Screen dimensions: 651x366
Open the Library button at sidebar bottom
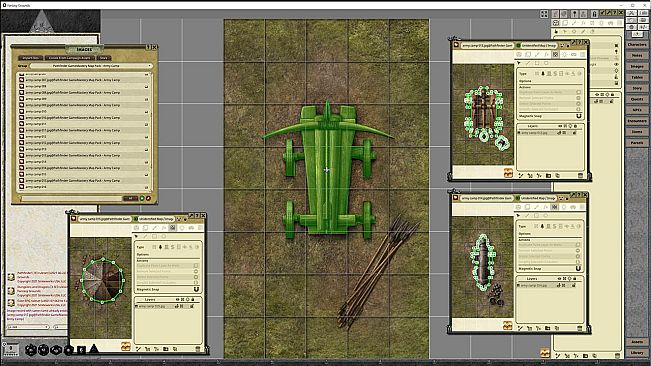coord(637,353)
